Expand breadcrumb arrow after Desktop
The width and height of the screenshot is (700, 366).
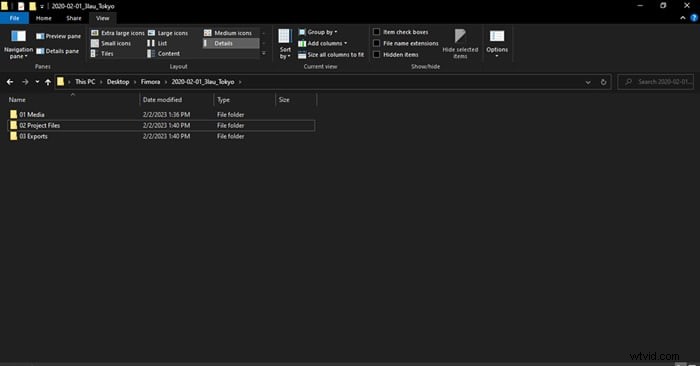pos(135,82)
